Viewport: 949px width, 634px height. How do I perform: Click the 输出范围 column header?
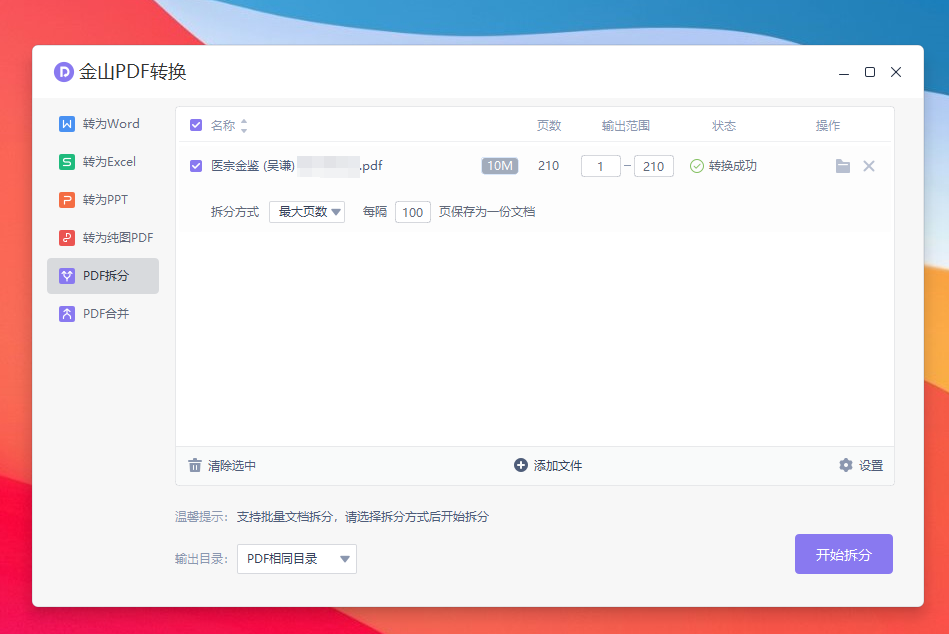626,126
